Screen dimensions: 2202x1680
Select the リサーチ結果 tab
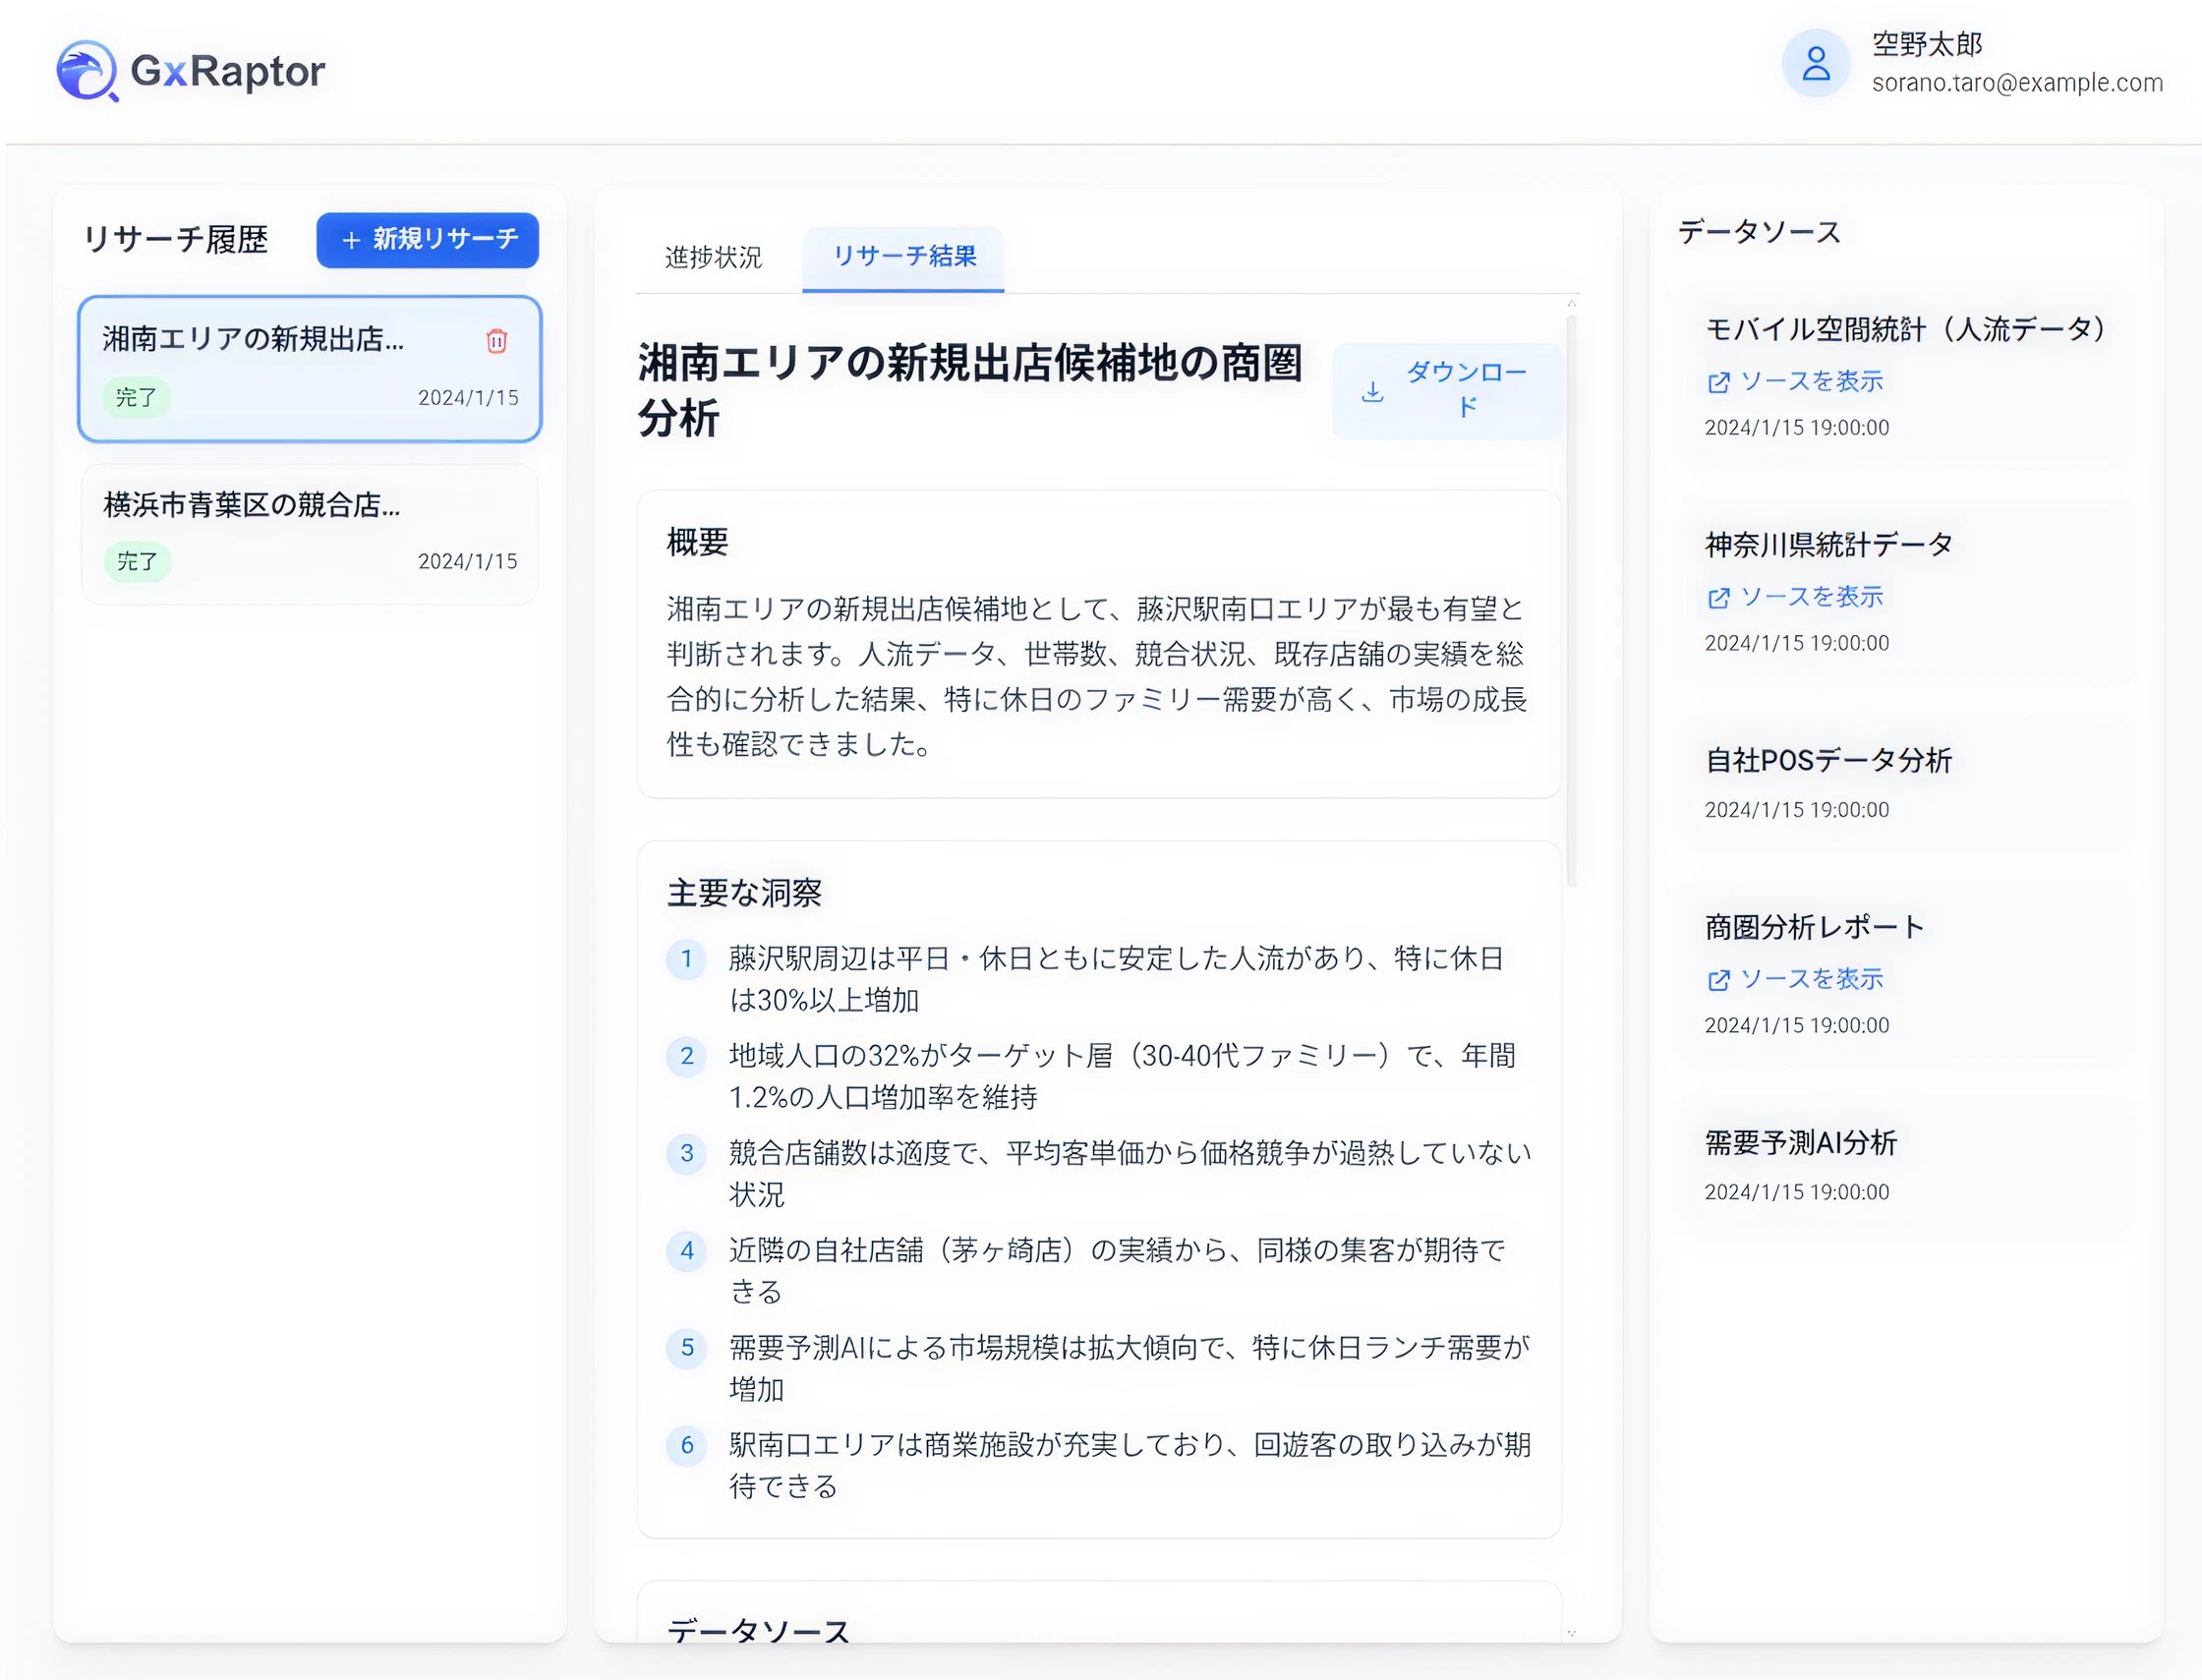[x=903, y=257]
